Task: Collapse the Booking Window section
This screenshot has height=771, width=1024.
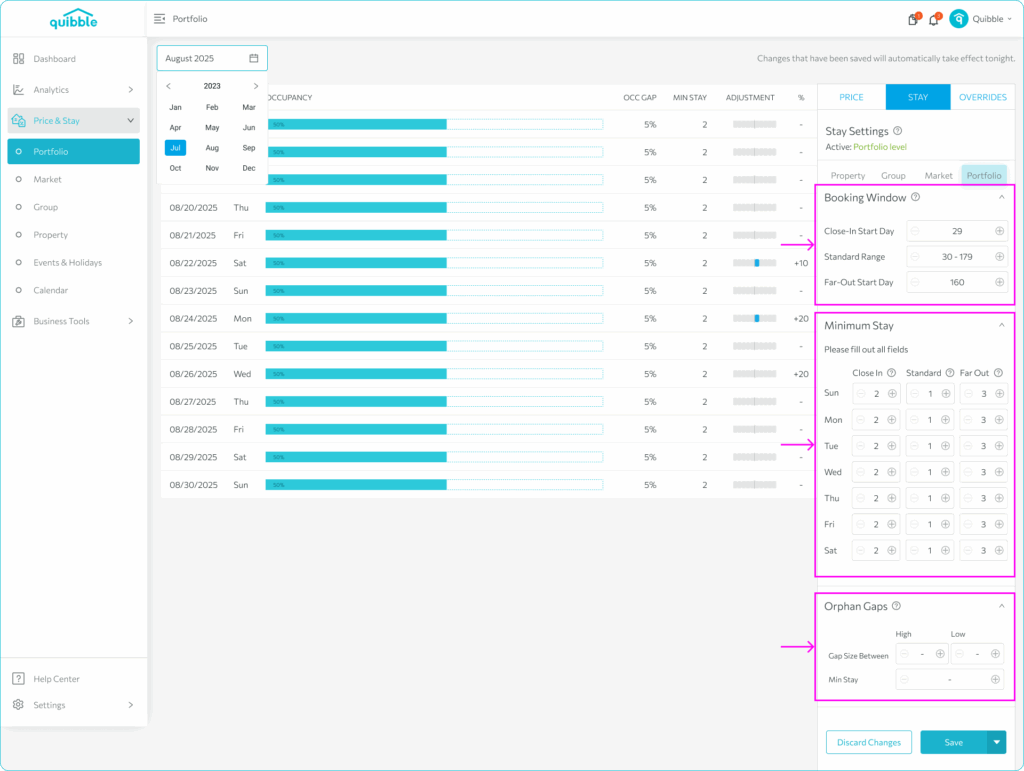Action: coord(1001,197)
